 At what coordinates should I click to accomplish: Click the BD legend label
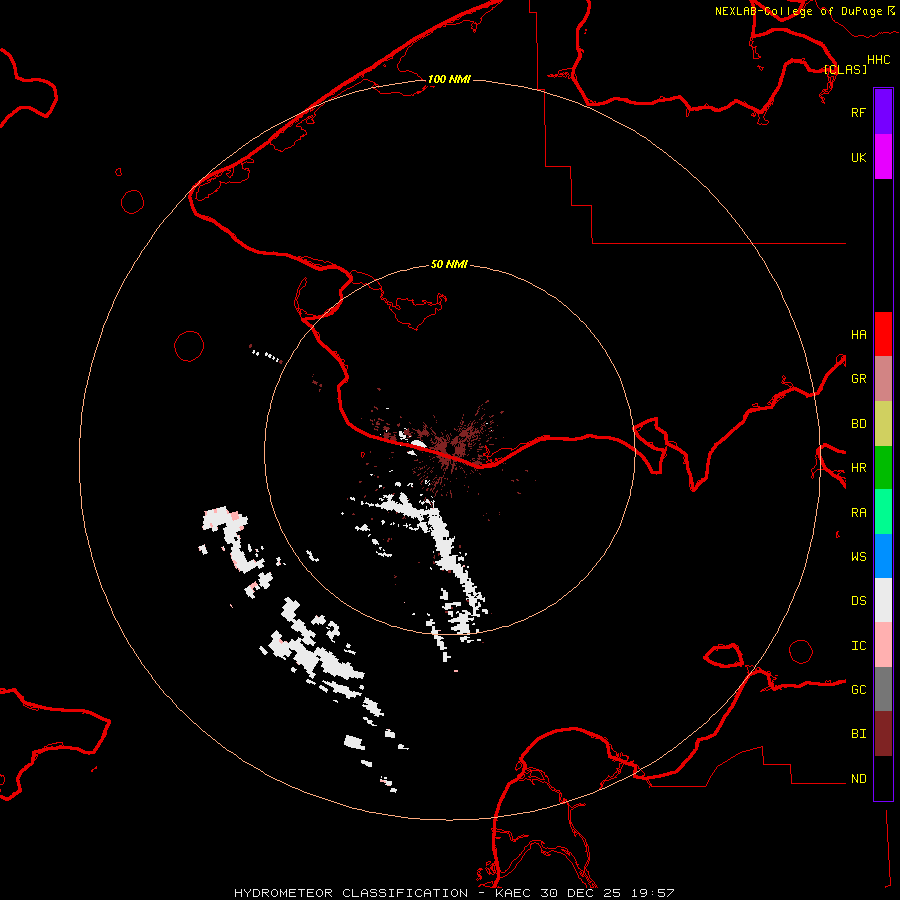click(858, 424)
